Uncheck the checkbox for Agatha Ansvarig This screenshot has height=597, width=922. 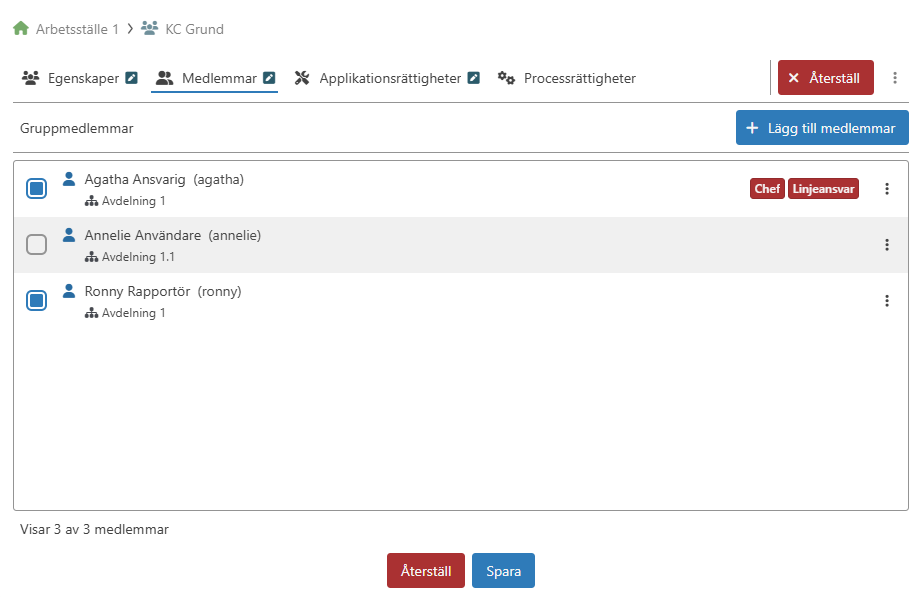tap(36, 188)
